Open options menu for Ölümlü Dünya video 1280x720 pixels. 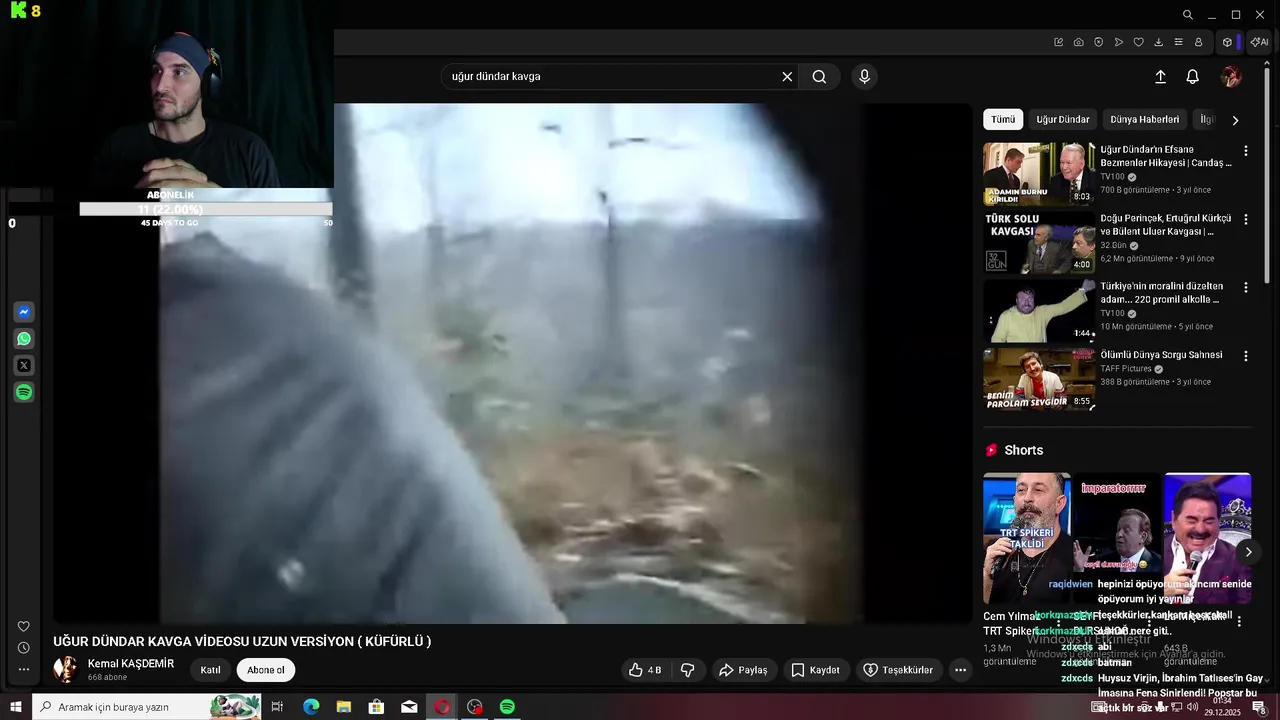tap(1246, 355)
